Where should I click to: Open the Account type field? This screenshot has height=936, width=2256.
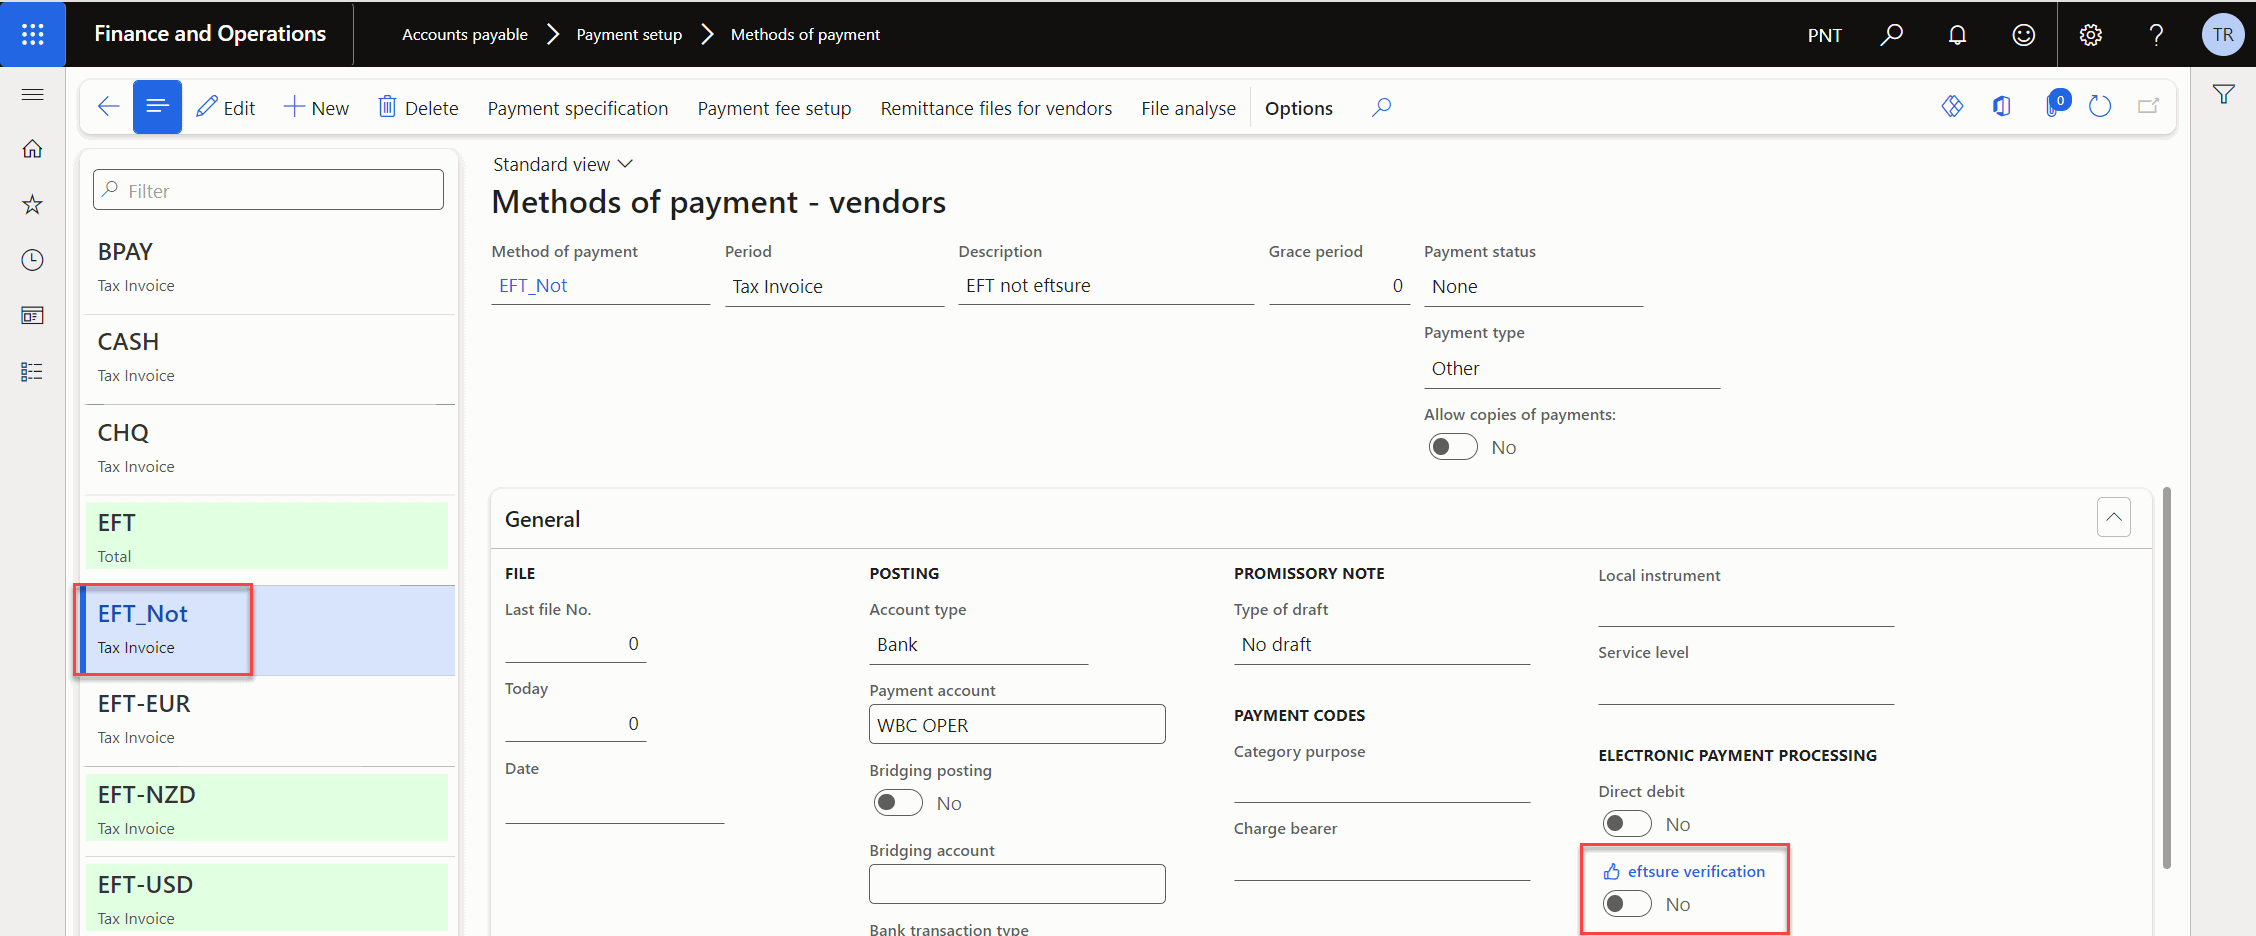978,645
